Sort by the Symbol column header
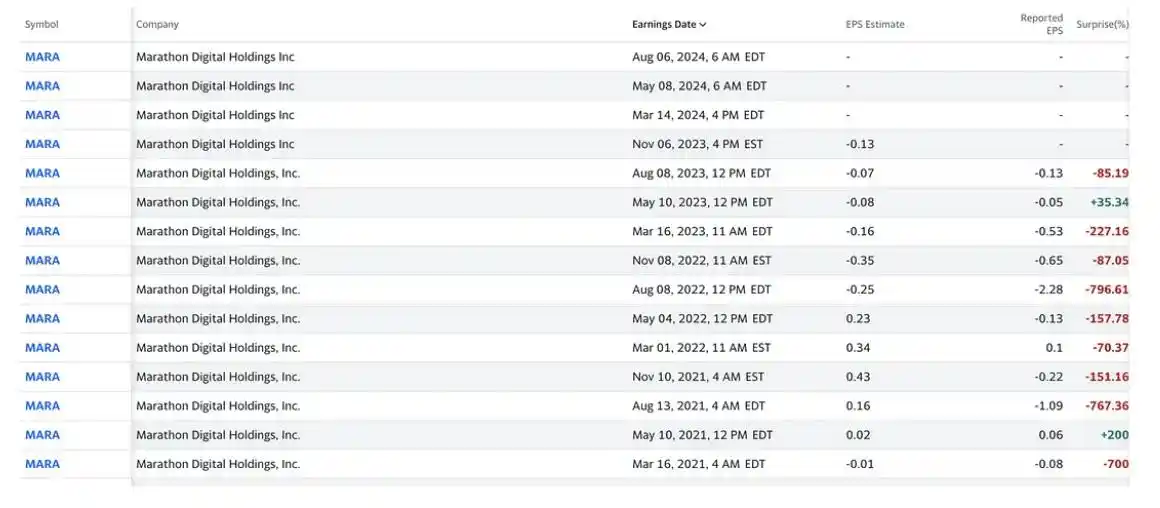This screenshot has width=1160, height=508. [x=42, y=25]
